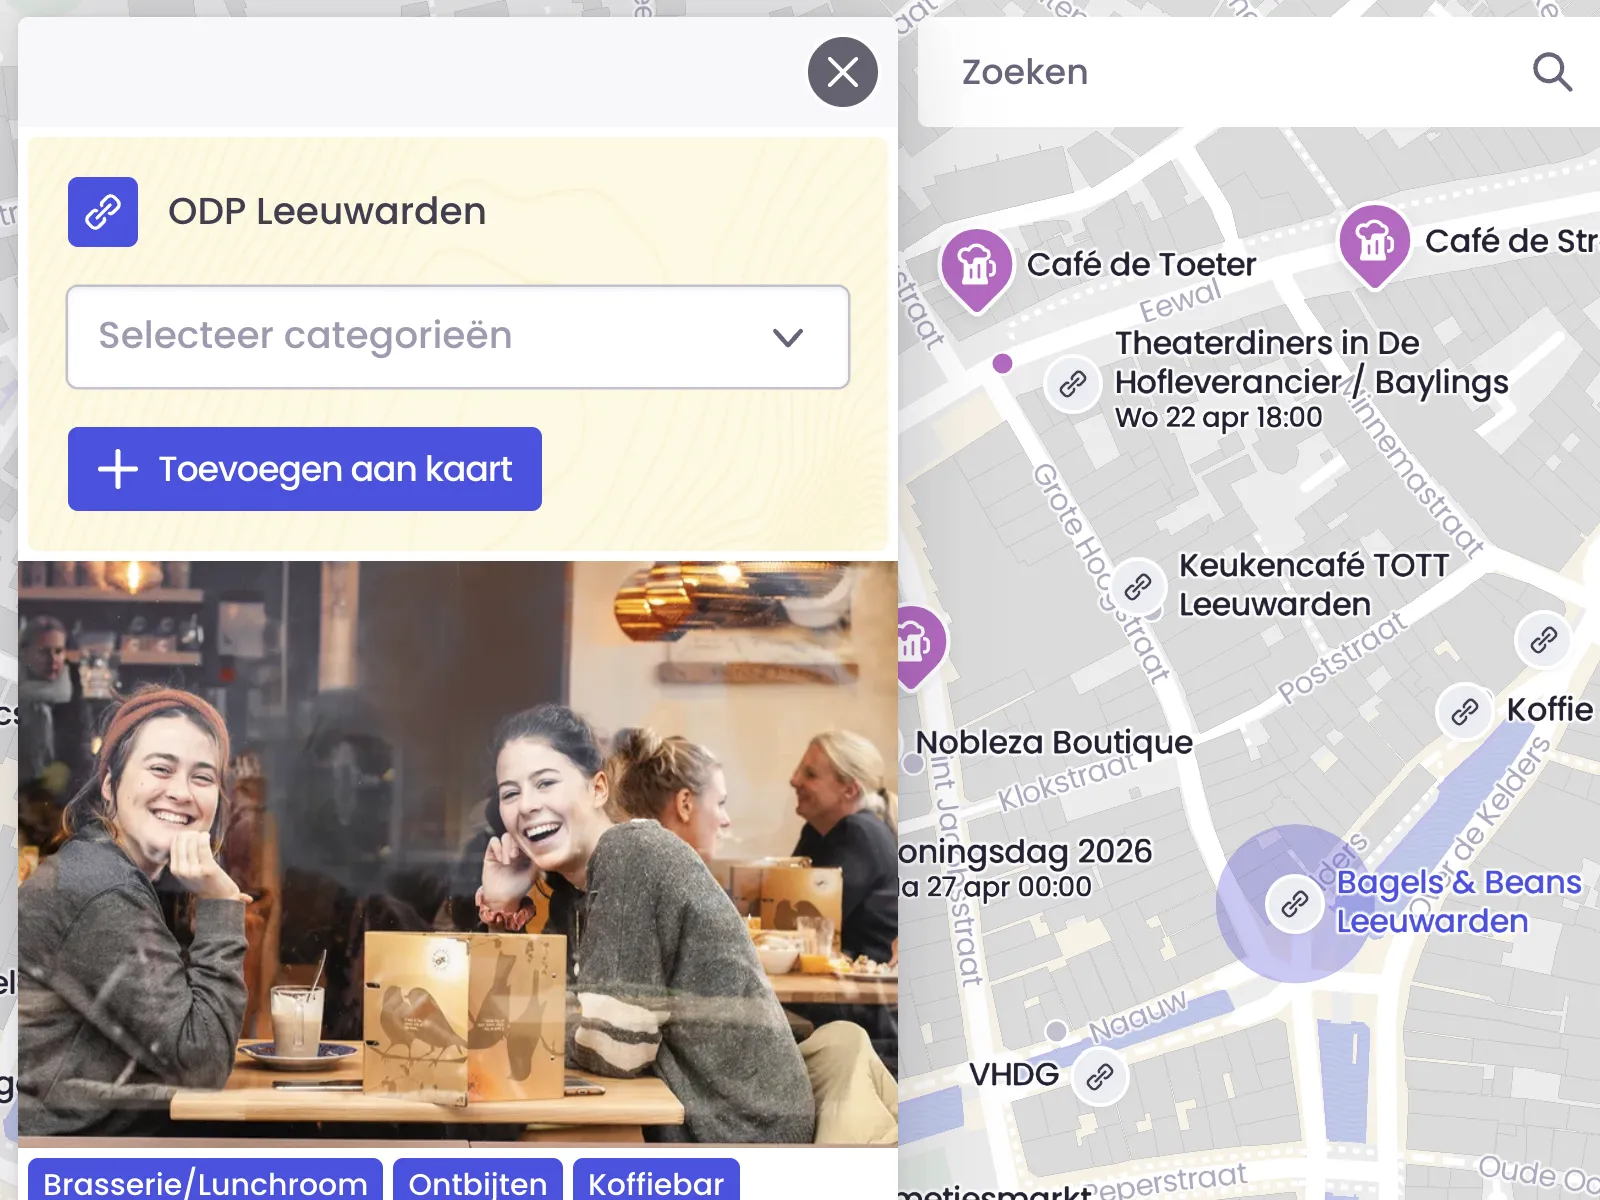Click the Café de Str beer pin
The width and height of the screenshot is (1600, 1200).
pos(1375,242)
